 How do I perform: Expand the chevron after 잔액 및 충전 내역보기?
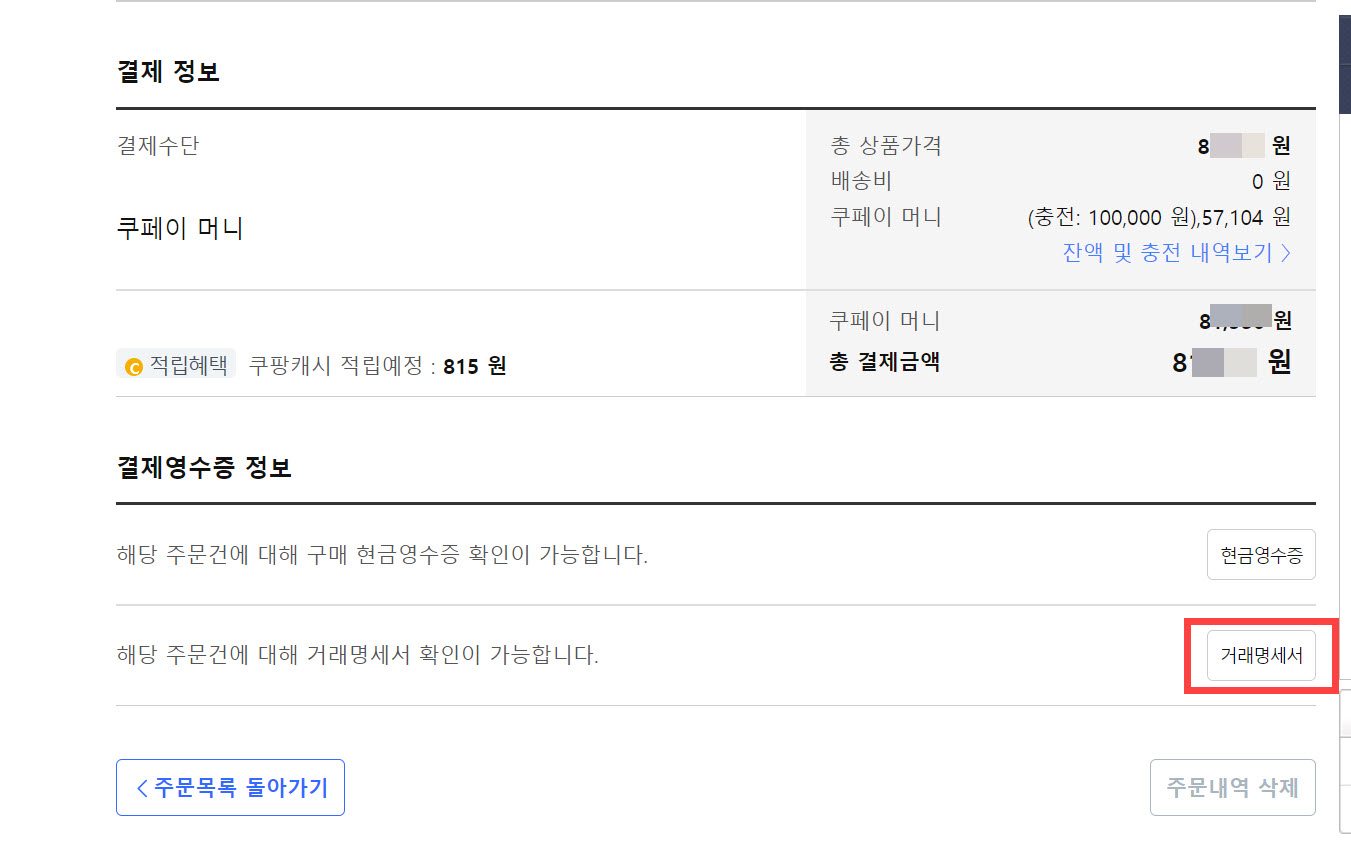1288,253
